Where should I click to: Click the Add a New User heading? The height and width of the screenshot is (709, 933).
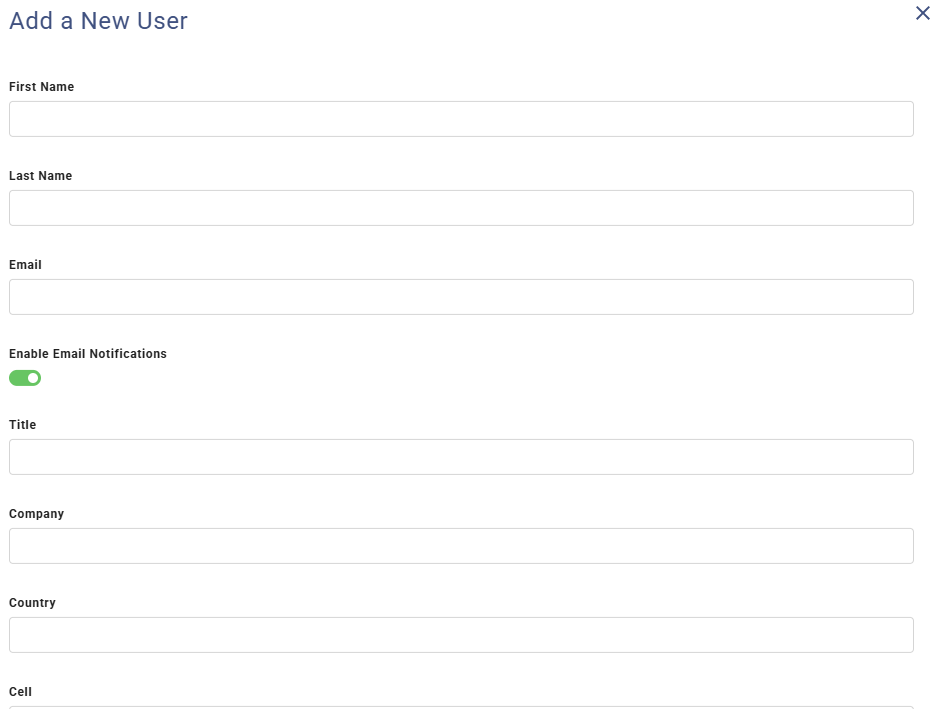[97, 20]
